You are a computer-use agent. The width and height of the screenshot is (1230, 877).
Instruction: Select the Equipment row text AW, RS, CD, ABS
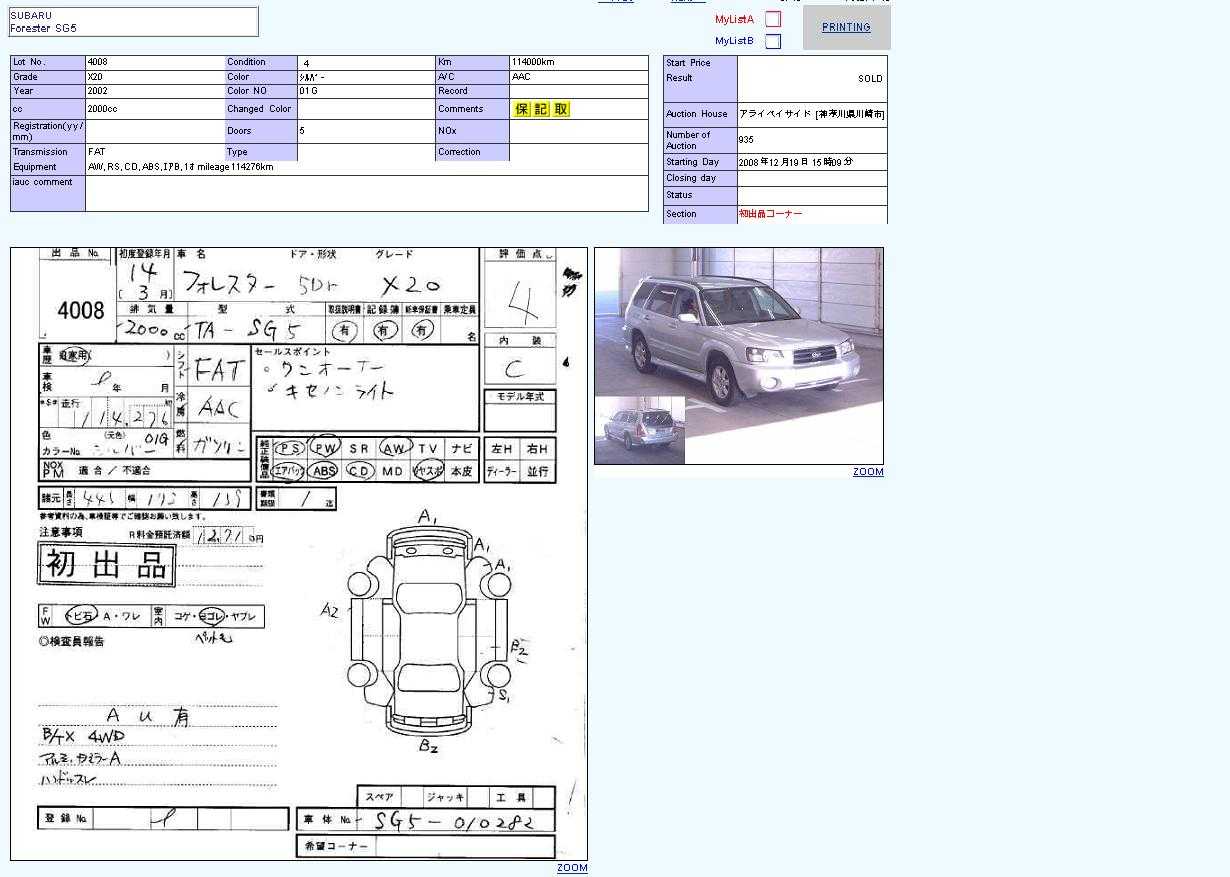click(x=180, y=167)
